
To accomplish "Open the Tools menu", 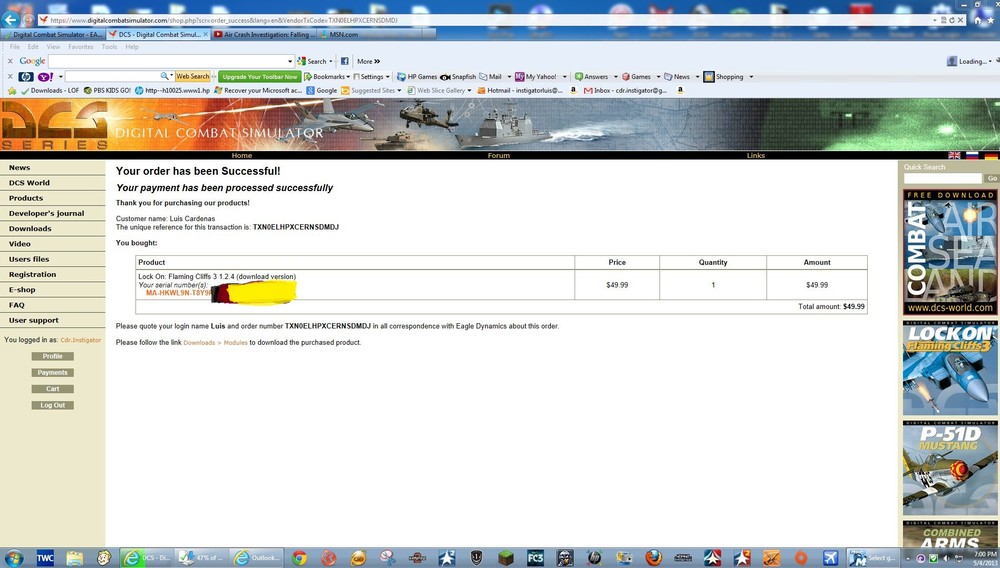I will 109,47.
